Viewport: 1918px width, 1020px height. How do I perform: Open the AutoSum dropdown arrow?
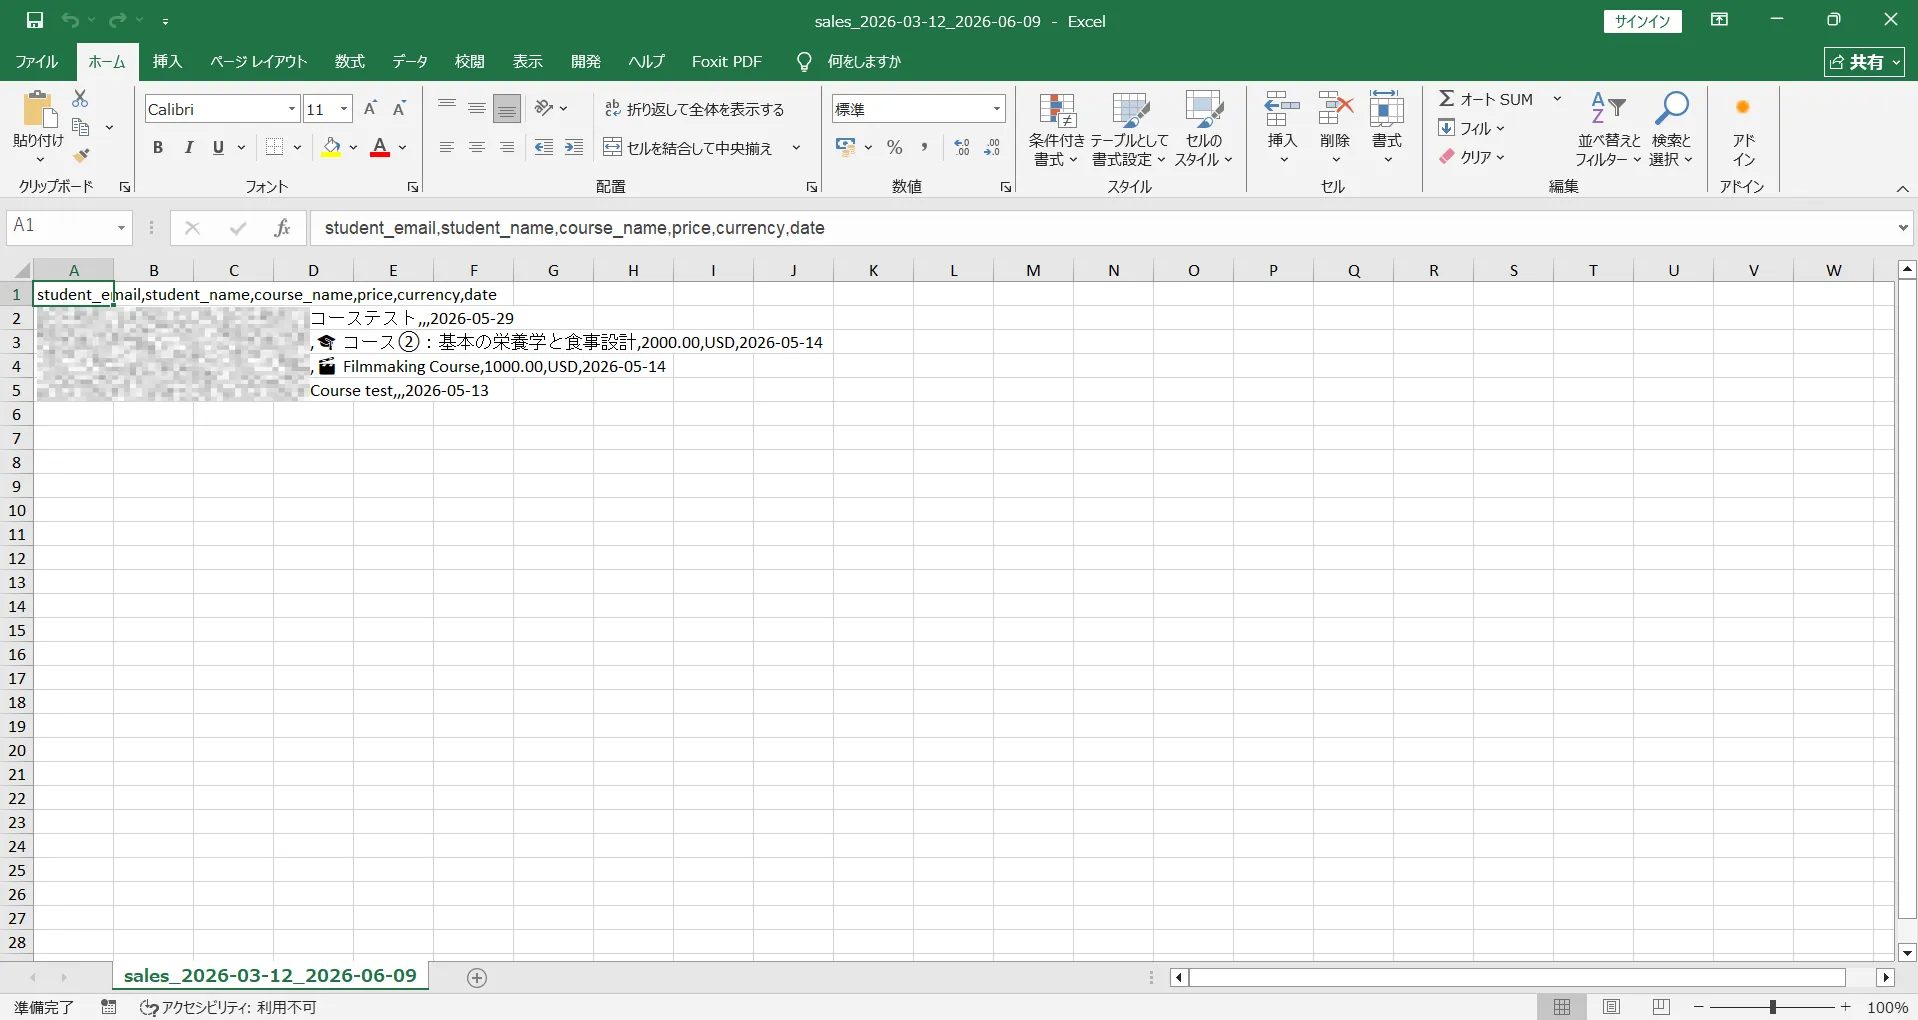pyautogui.click(x=1557, y=99)
